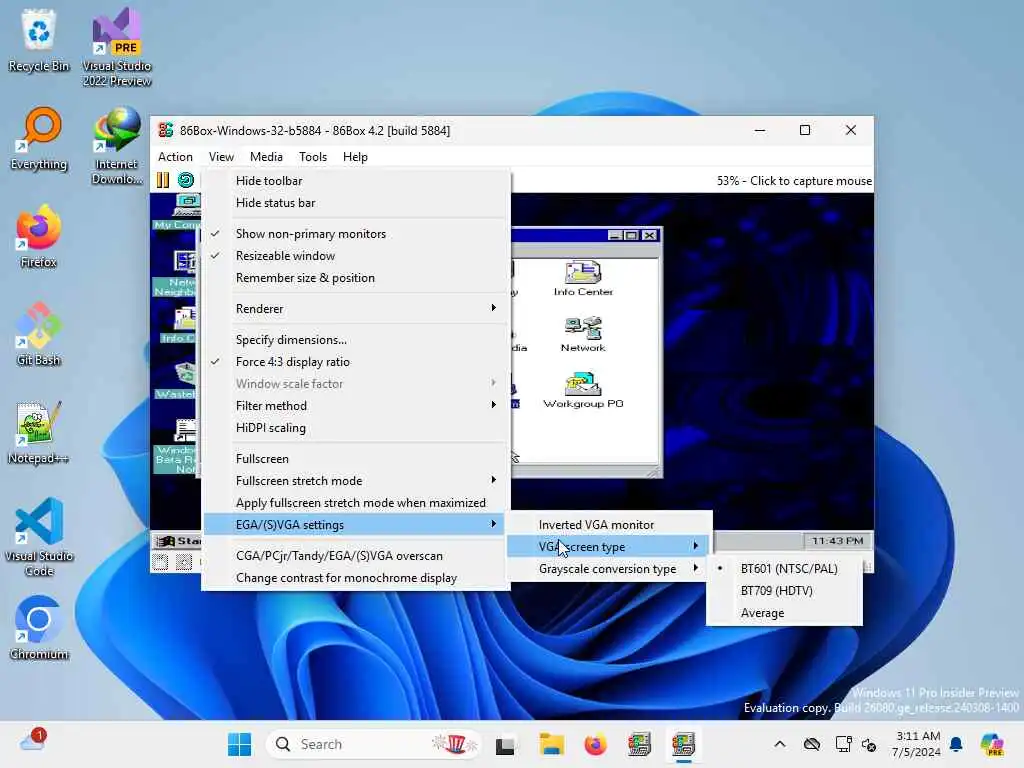Open the View menu
This screenshot has height=768, width=1024.
coord(221,157)
